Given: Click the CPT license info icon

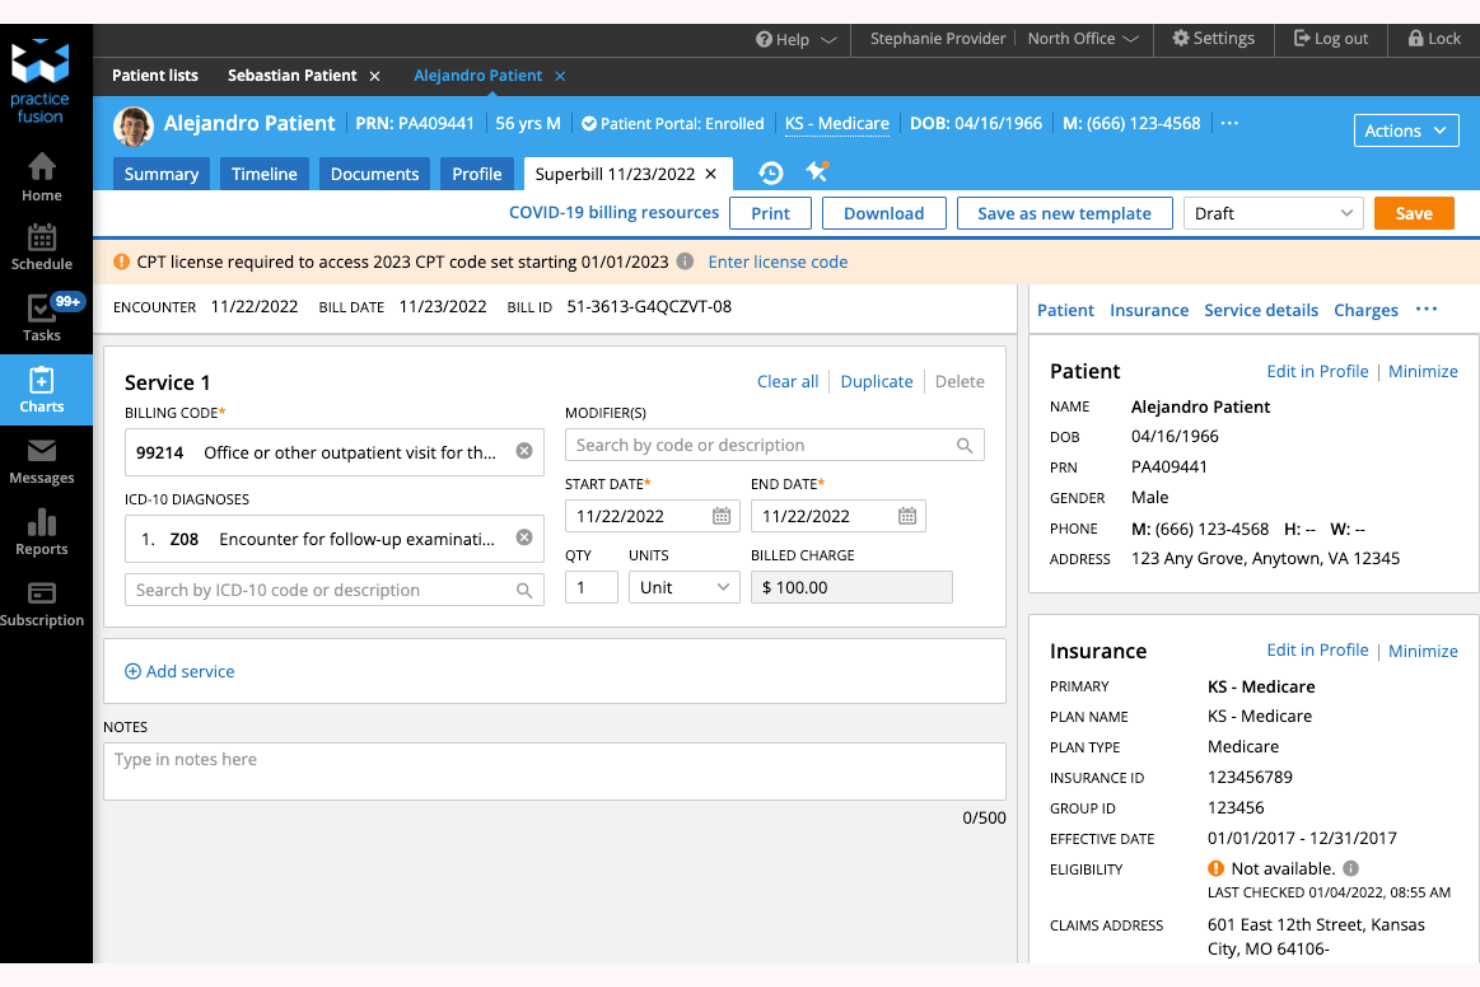Looking at the screenshot, I should point(685,261).
